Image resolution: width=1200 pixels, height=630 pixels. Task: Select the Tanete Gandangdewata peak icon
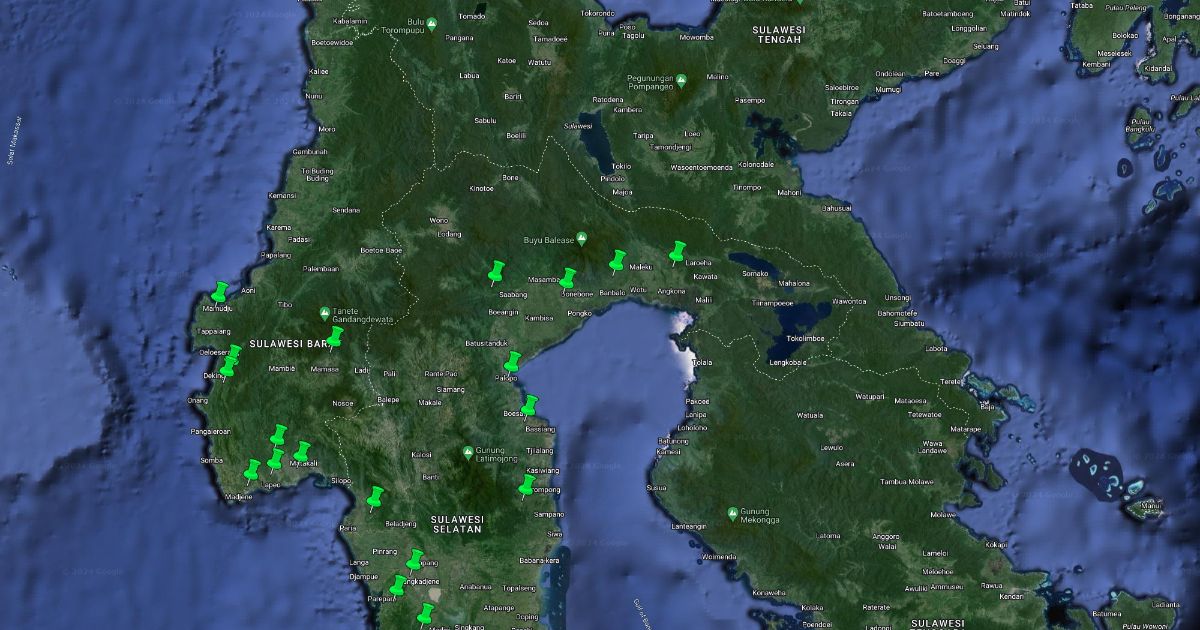(x=325, y=313)
